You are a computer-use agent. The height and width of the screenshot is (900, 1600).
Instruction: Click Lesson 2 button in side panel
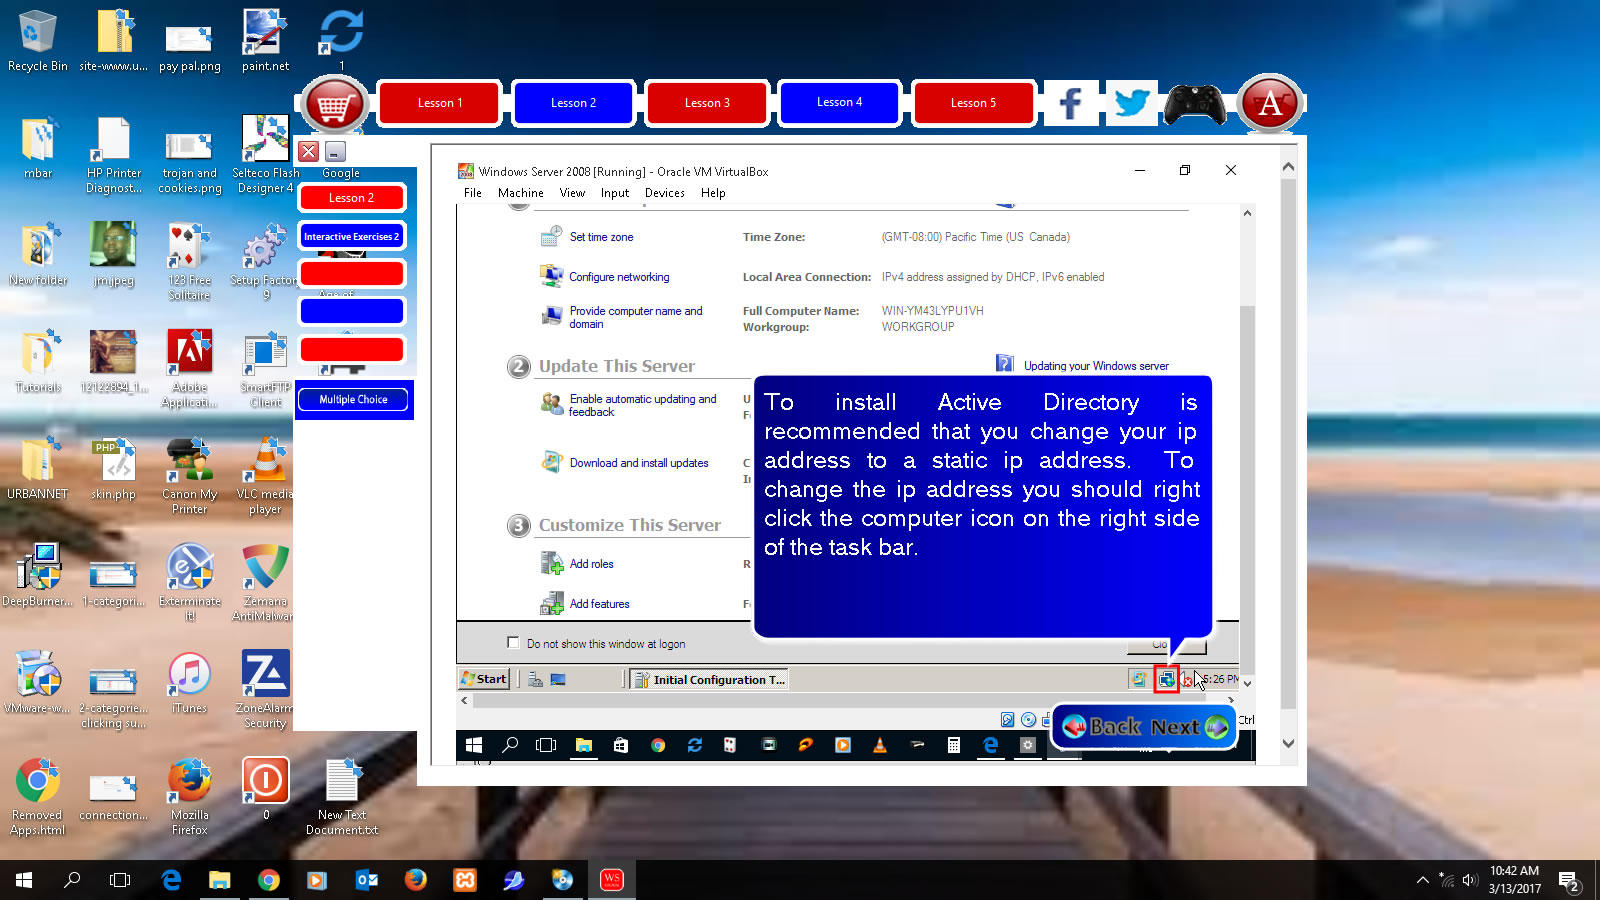pyautogui.click(x=351, y=198)
